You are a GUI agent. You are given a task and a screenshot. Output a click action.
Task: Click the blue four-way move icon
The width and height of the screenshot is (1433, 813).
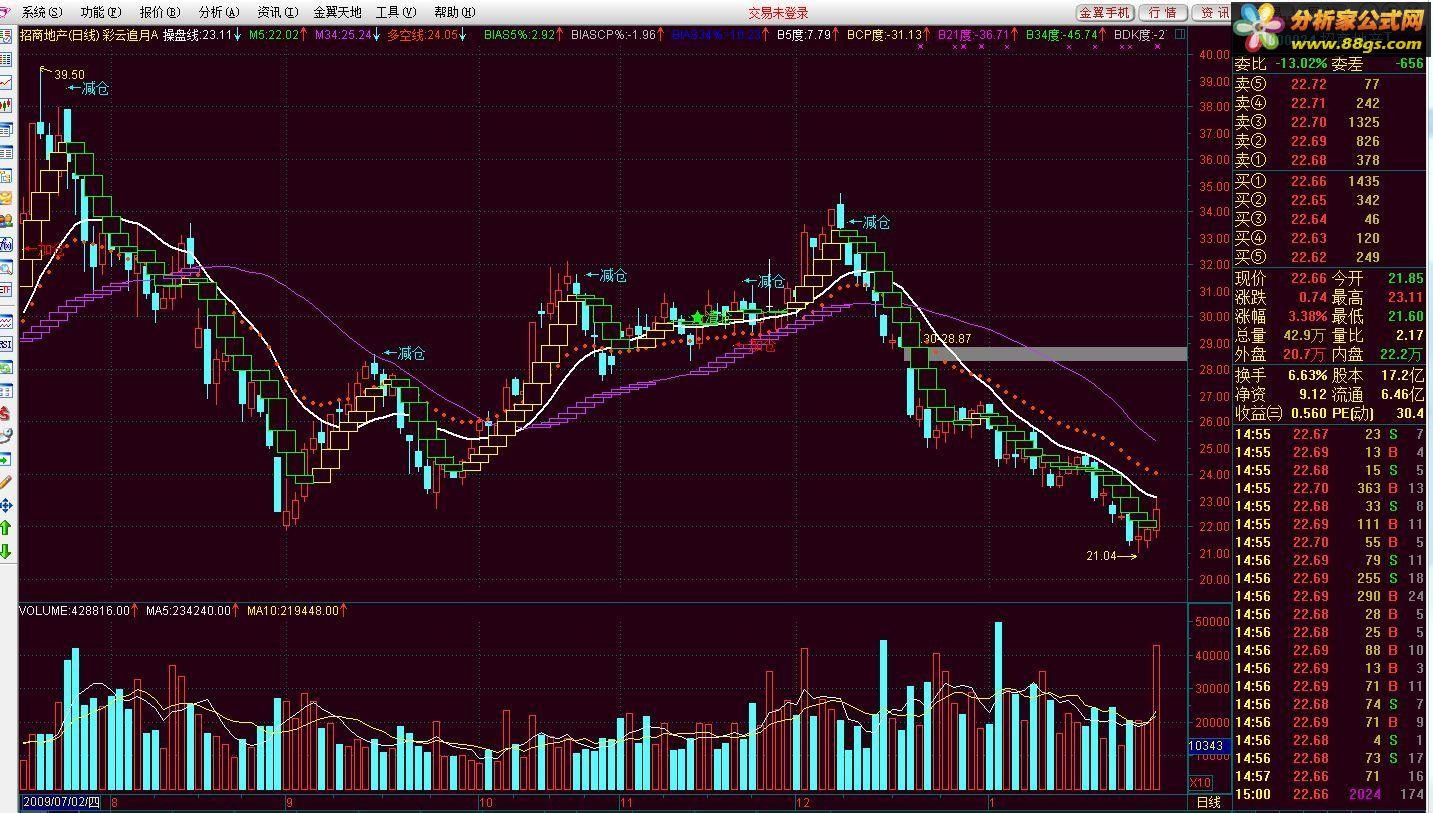(x=7, y=507)
